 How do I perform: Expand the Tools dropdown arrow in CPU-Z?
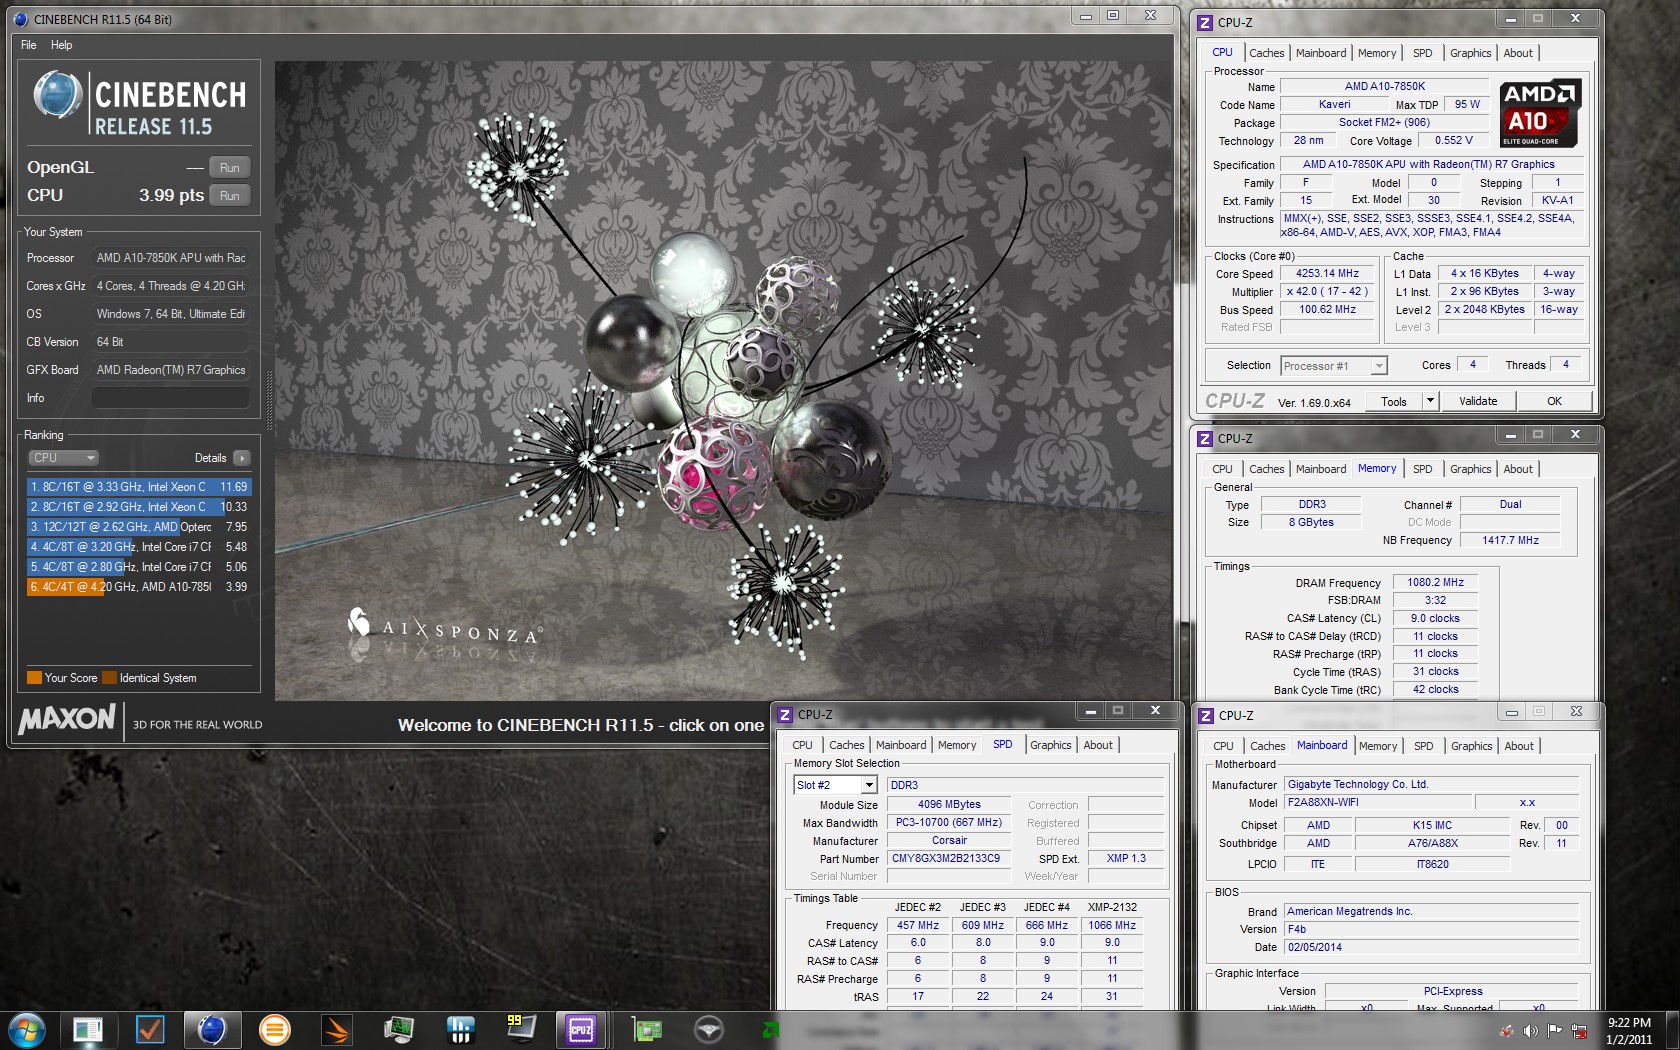[1430, 401]
